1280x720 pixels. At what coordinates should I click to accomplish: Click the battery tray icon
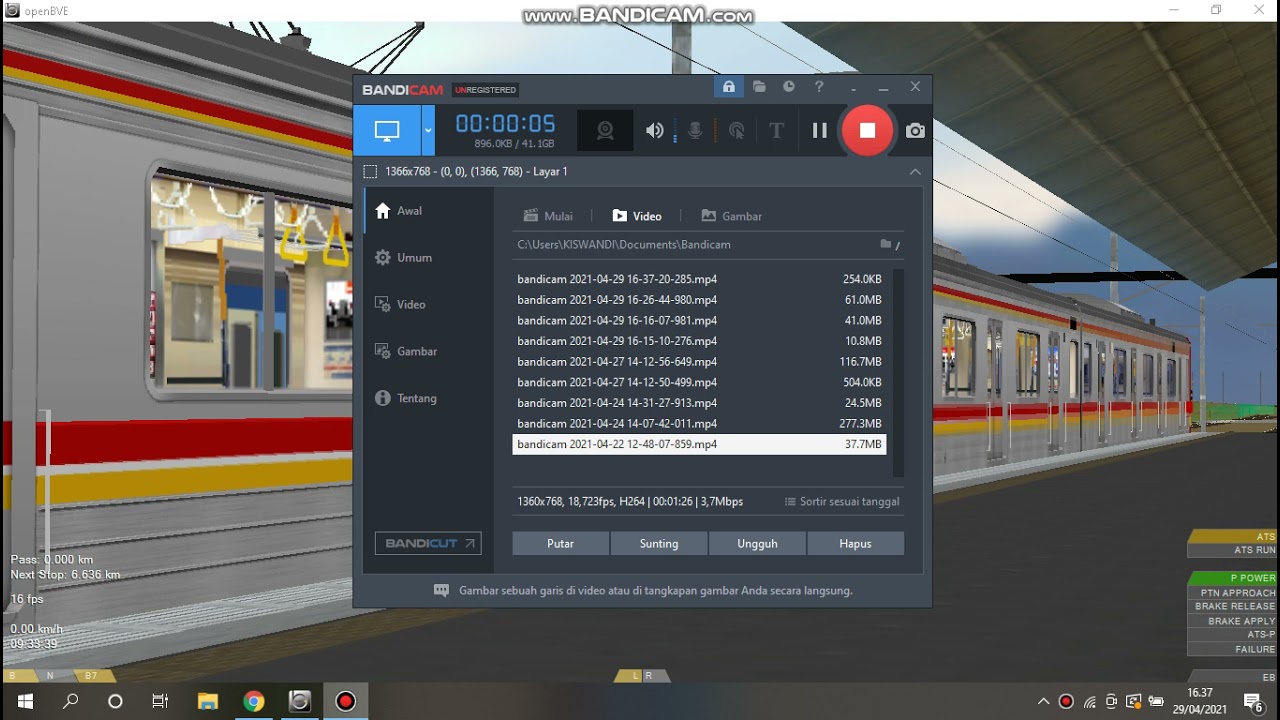pyautogui.click(x=1156, y=701)
